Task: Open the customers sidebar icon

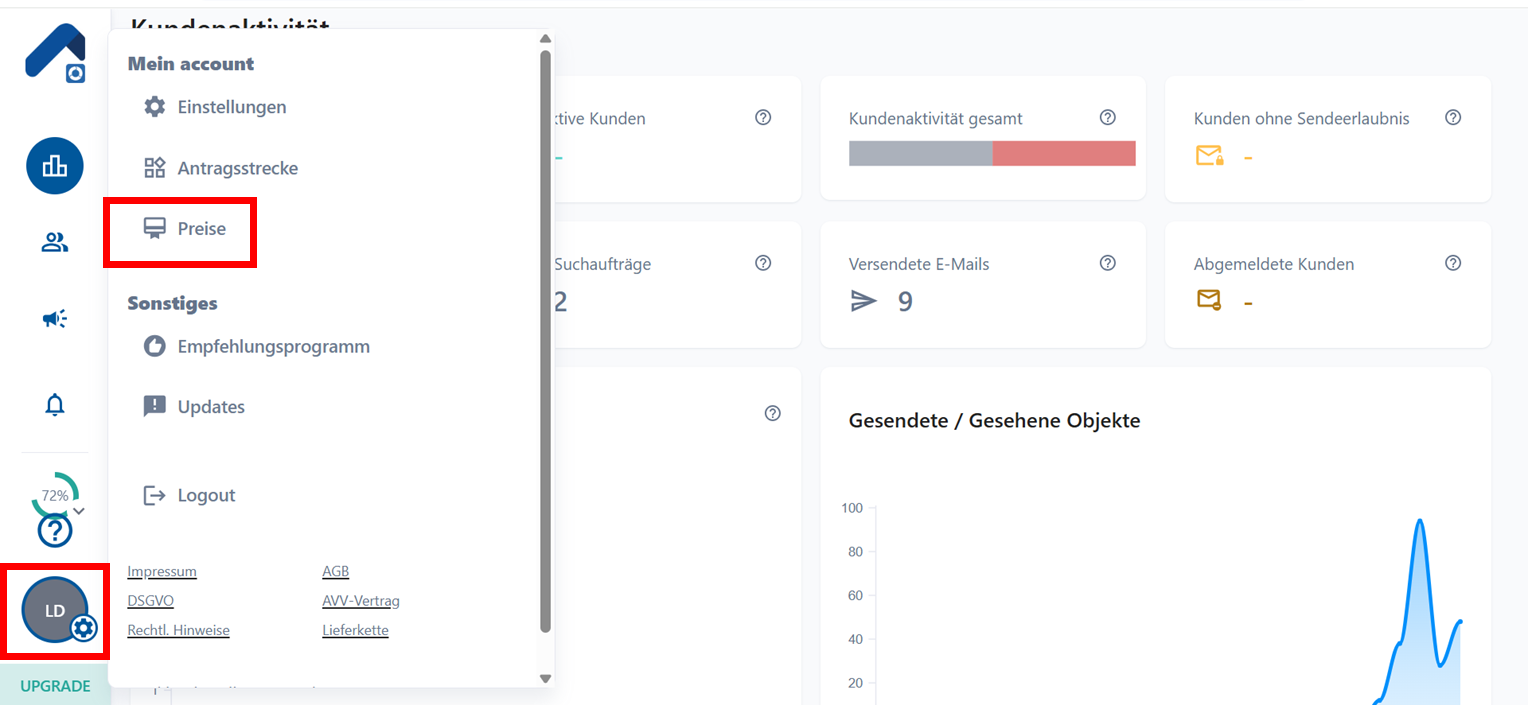Action: click(x=55, y=242)
